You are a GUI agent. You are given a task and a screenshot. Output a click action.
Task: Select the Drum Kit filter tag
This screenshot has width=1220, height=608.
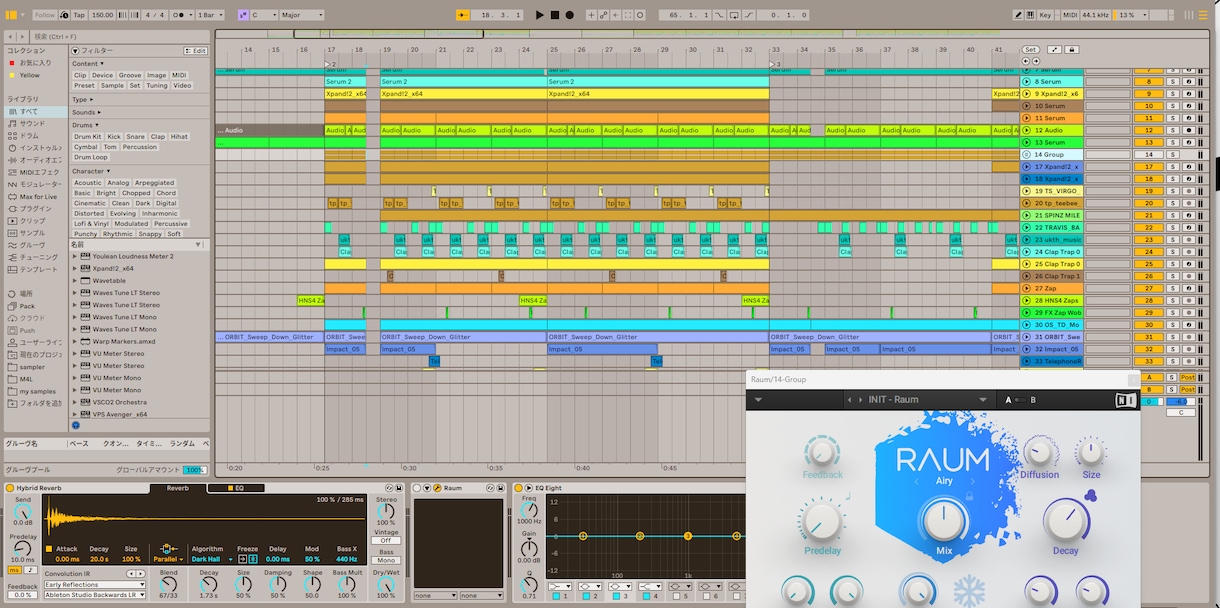pos(88,136)
